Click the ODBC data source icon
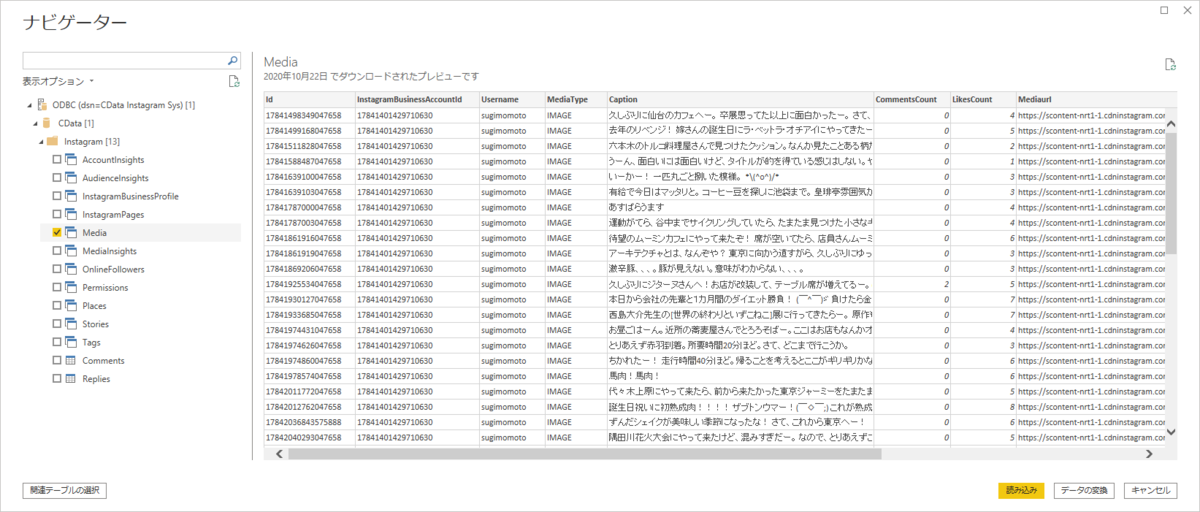Image resolution: width=1200 pixels, height=512 pixels. [x=43, y=104]
